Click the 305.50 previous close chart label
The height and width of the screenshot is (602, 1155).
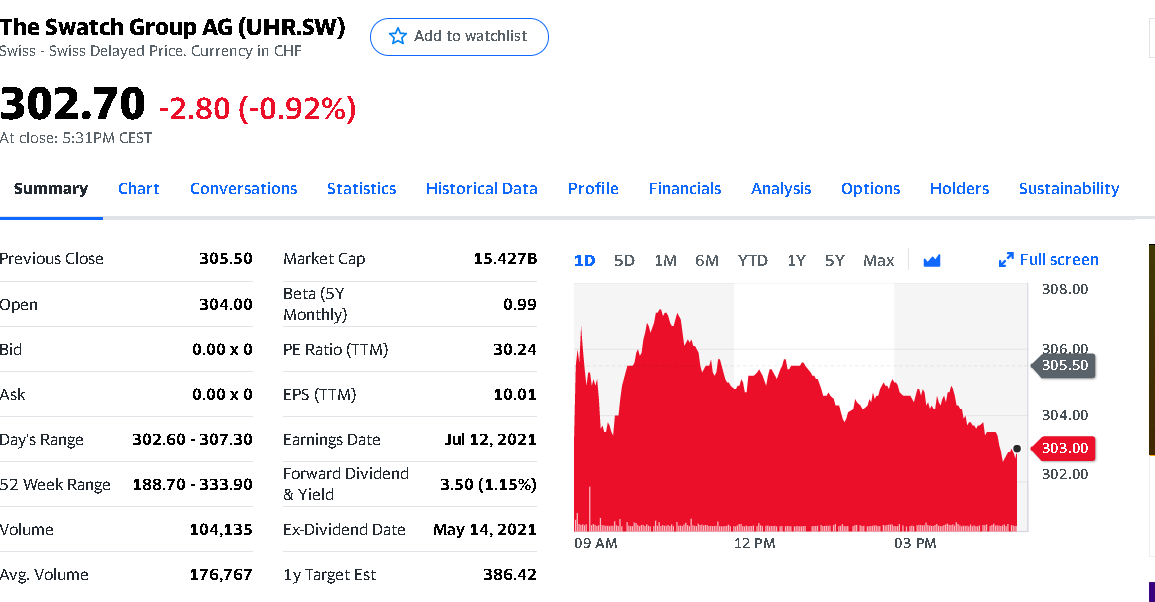click(1062, 365)
